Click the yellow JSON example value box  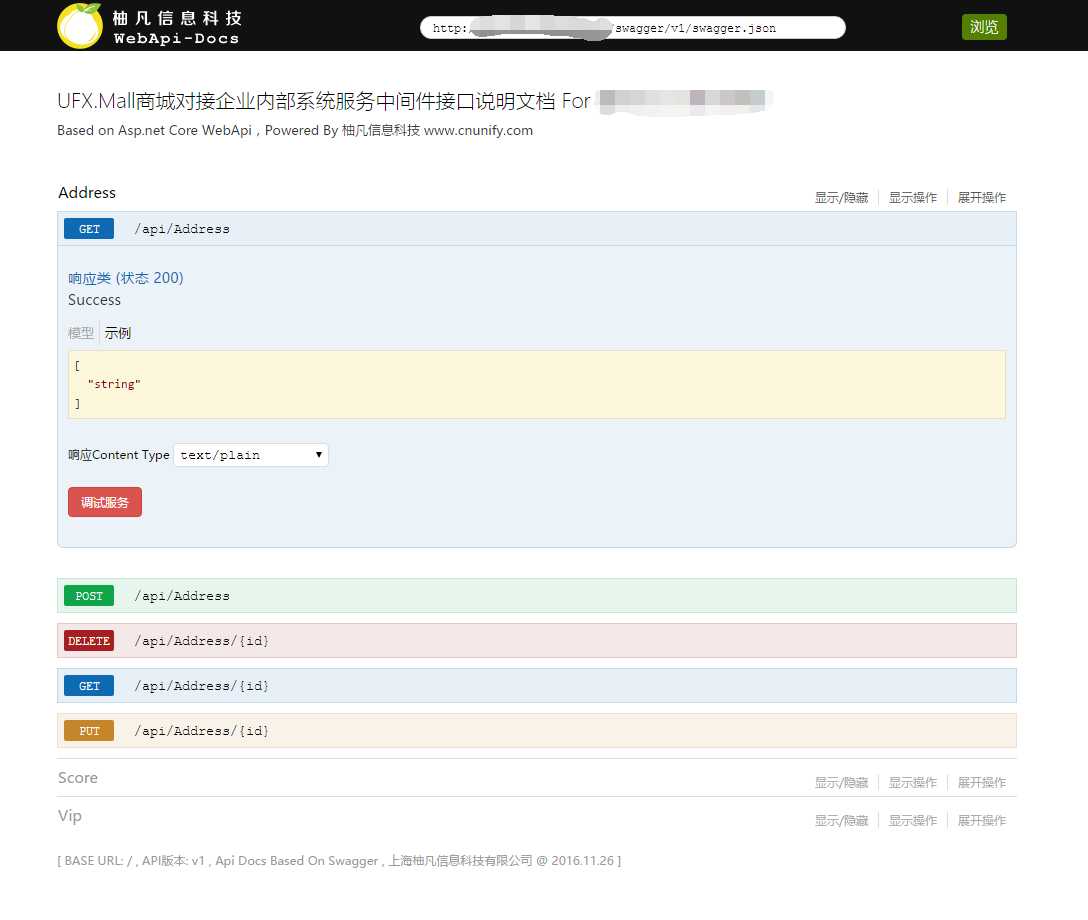click(536, 384)
